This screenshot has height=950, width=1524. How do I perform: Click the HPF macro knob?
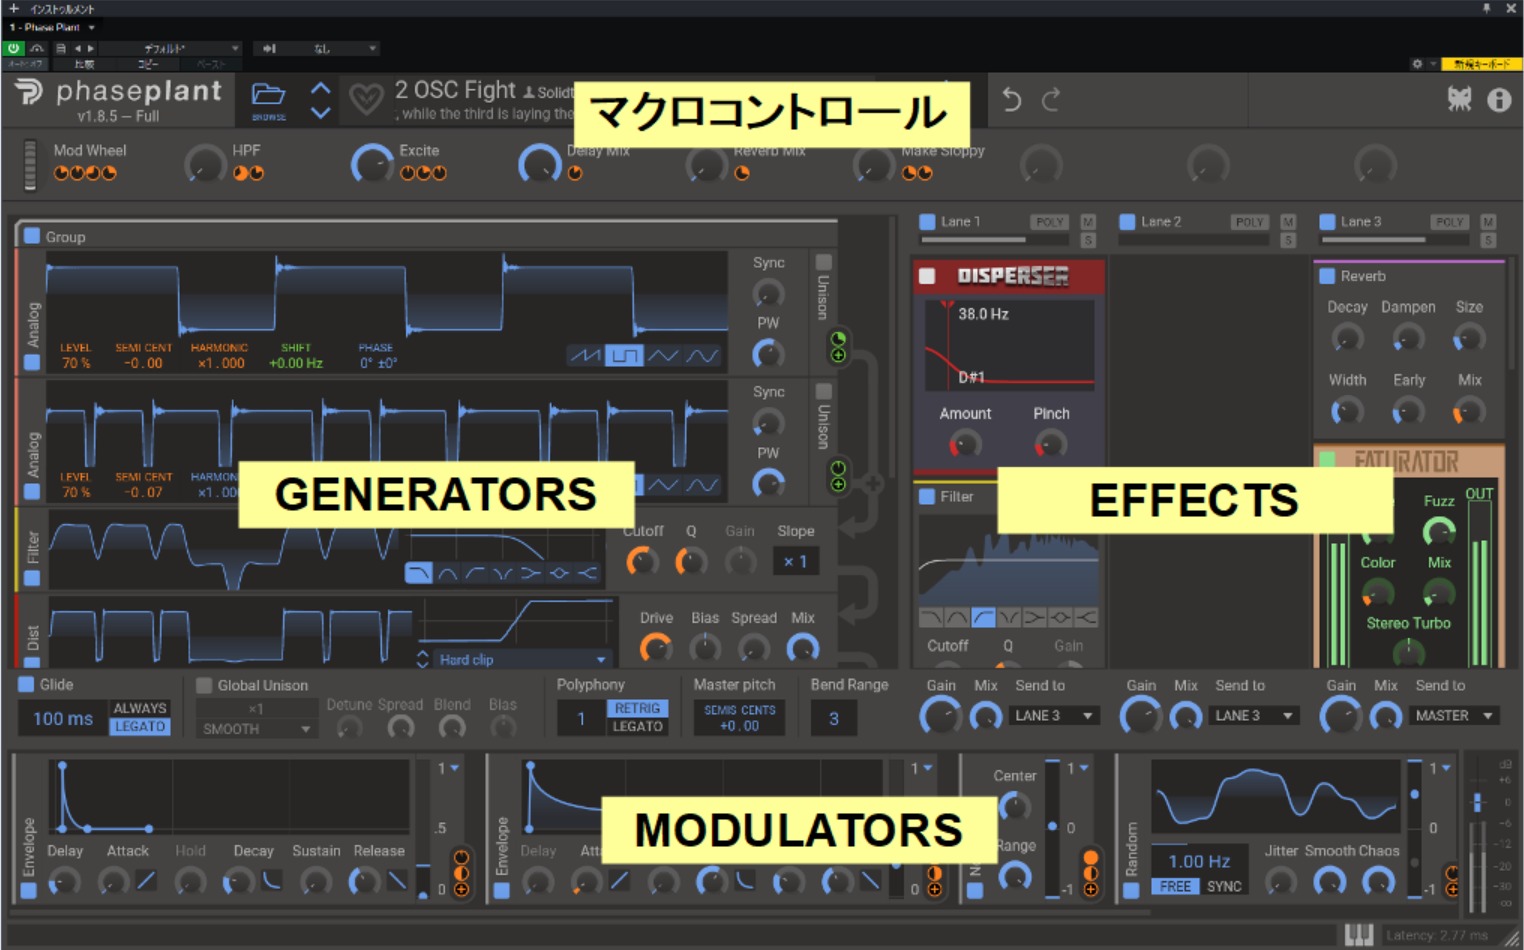(205, 164)
